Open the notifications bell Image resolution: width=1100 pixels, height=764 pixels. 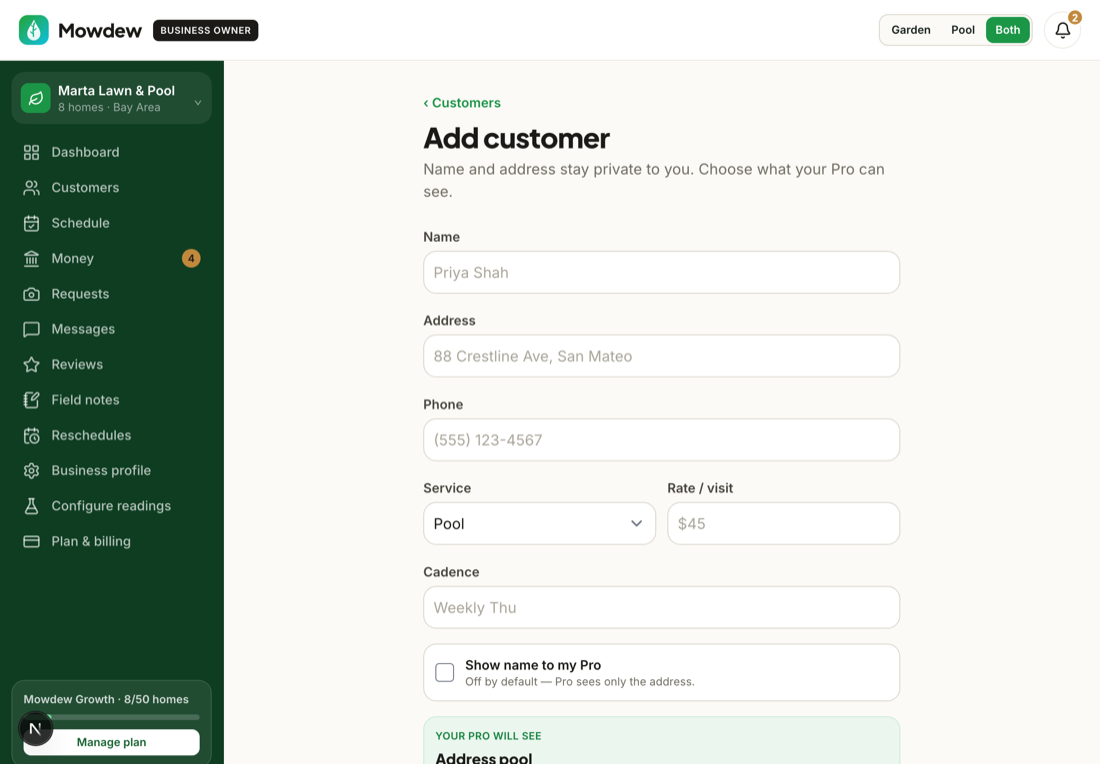[1062, 30]
